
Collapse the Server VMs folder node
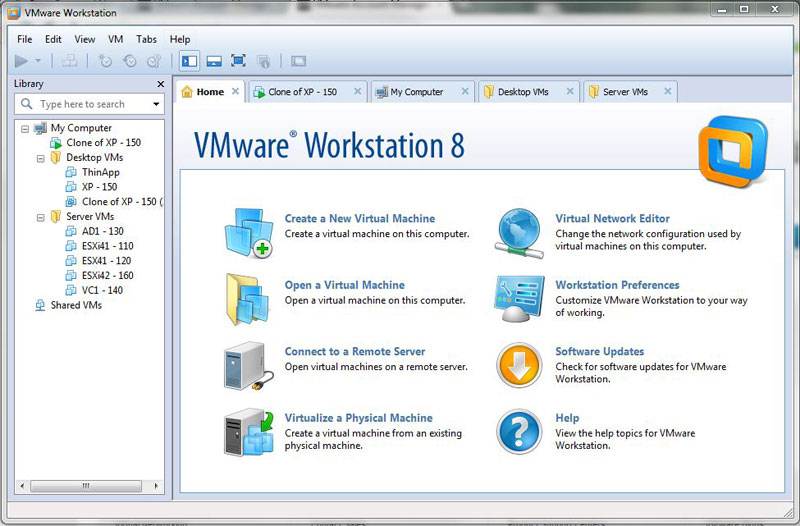point(40,217)
